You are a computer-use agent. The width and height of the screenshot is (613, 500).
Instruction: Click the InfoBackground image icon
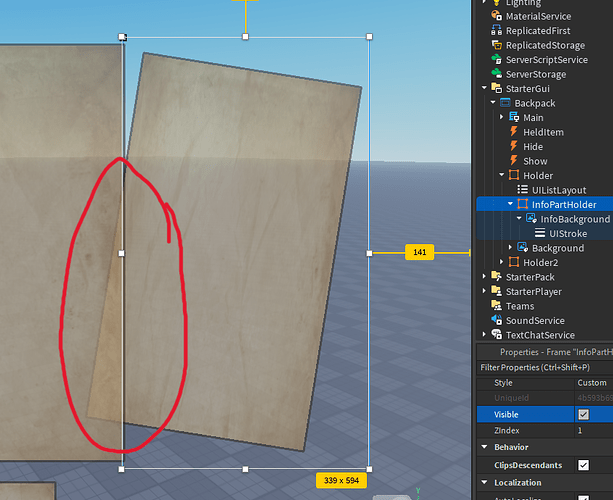click(x=531, y=219)
